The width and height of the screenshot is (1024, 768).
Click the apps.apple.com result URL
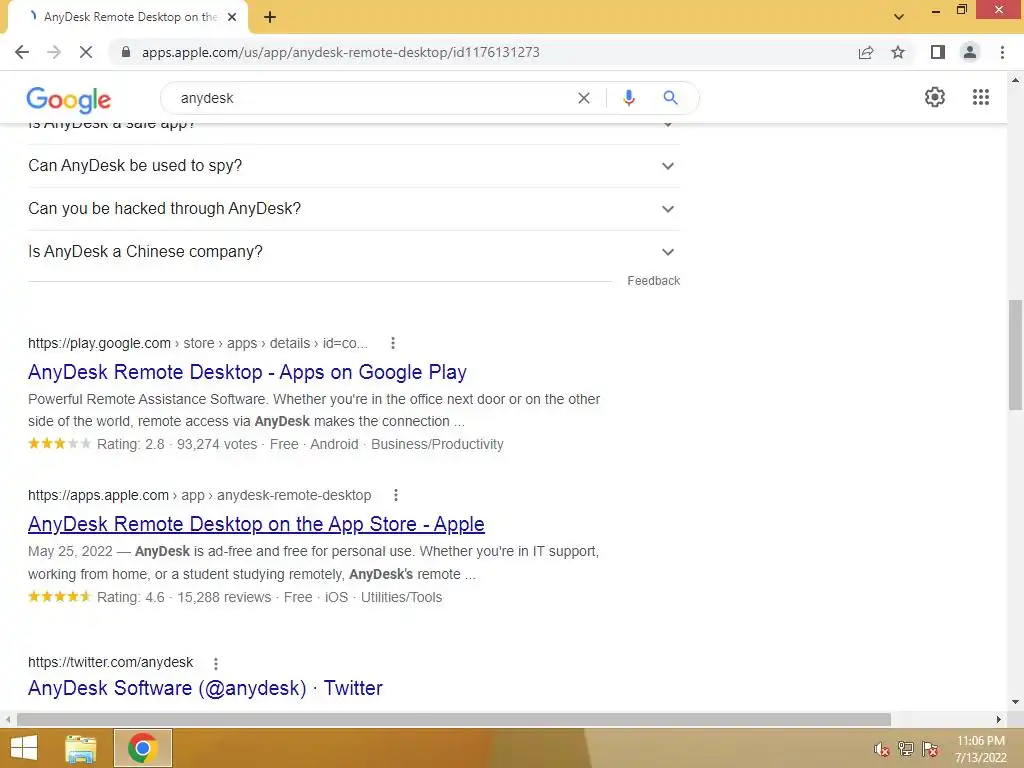(199, 495)
